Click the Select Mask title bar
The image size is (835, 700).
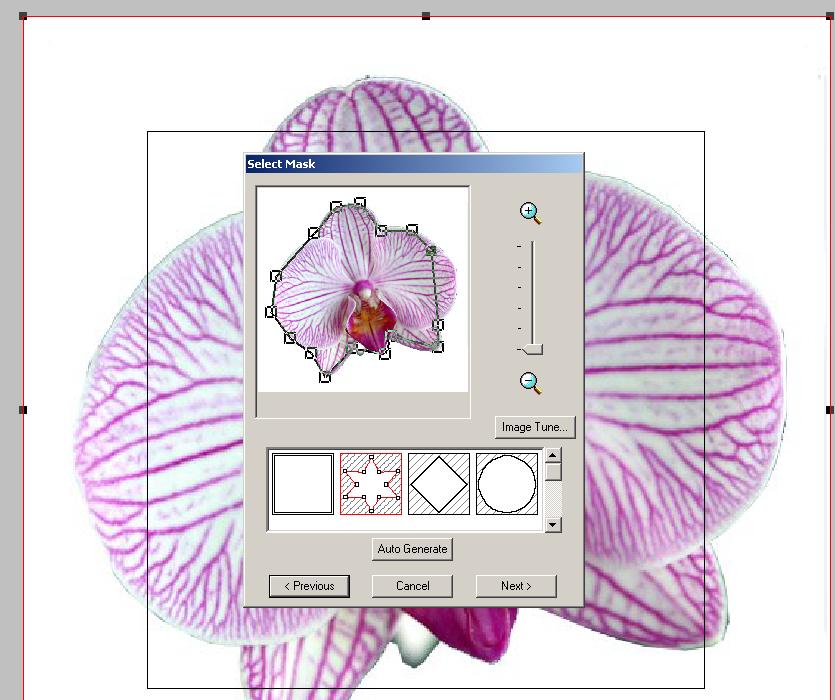point(414,164)
